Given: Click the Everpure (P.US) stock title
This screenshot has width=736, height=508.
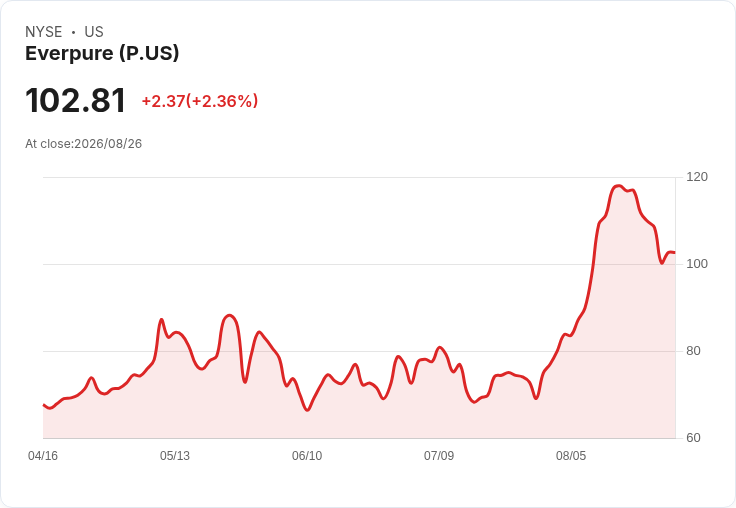Looking at the screenshot, I should pyautogui.click(x=102, y=53).
